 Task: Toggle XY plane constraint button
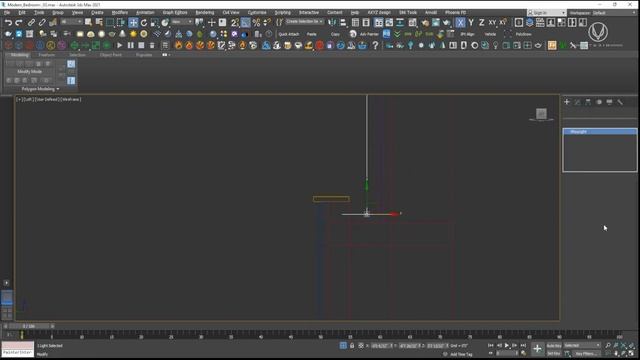click(x=492, y=22)
